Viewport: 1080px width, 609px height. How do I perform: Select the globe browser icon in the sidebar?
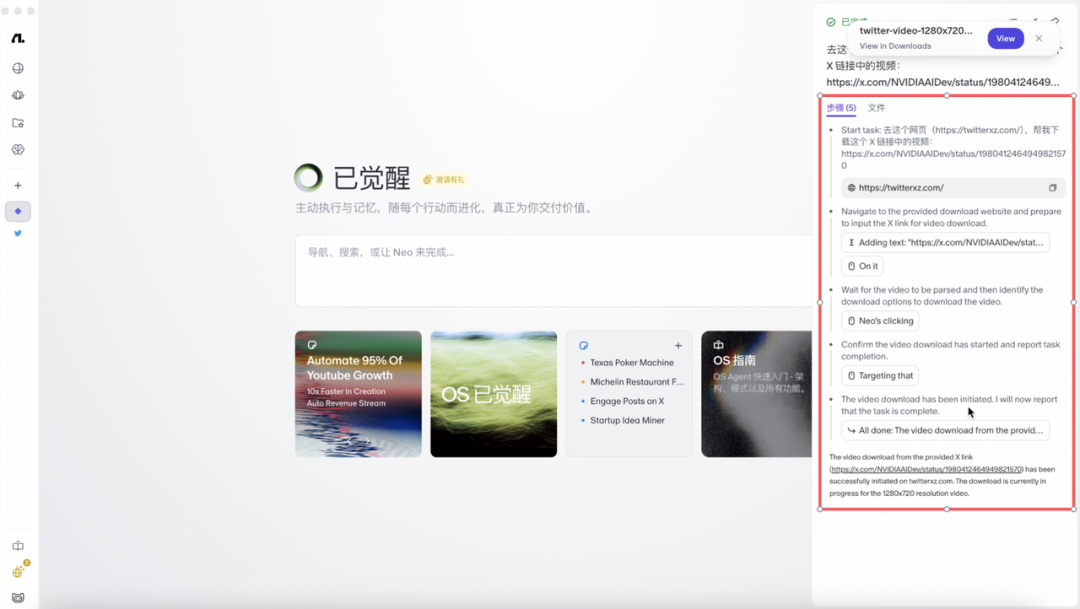coord(18,68)
